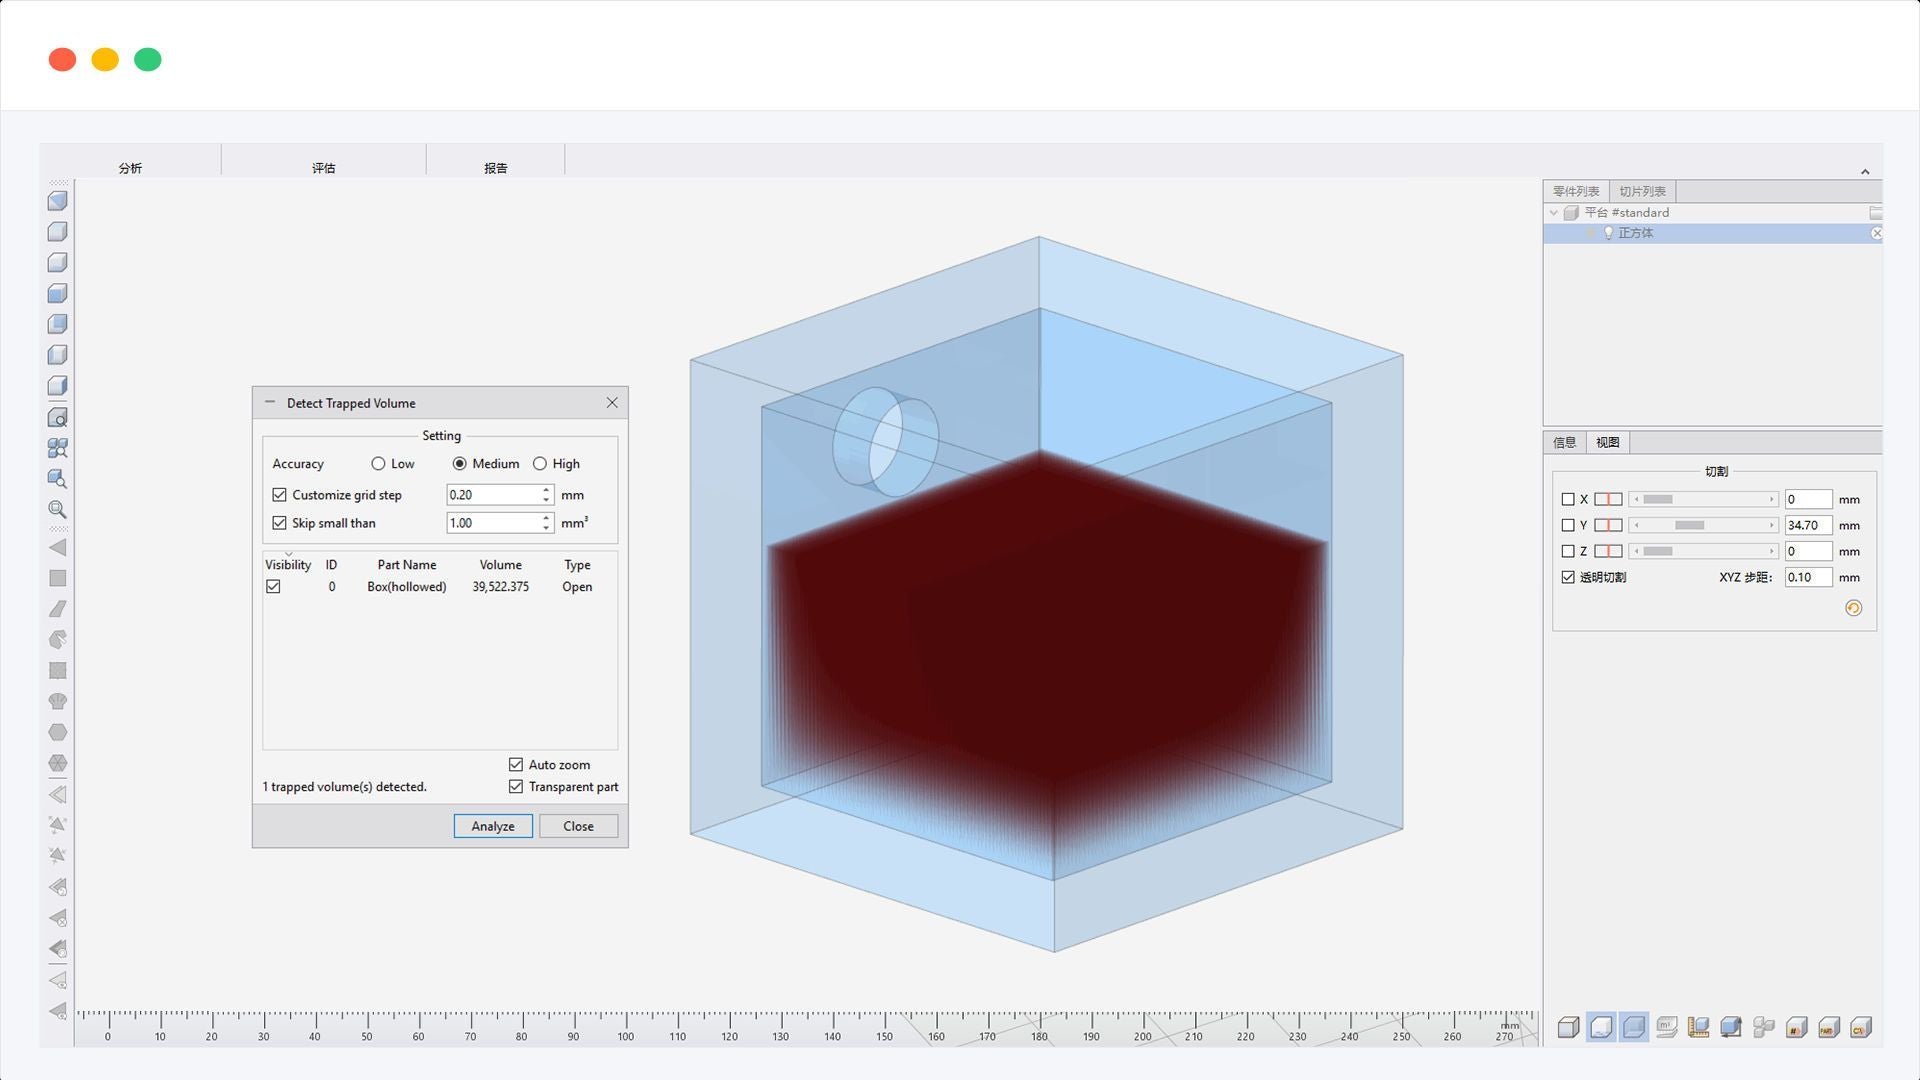1920x1080 pixels.
Task: Uncheck the Transparent part checkbox
Action: click(516, 787)
